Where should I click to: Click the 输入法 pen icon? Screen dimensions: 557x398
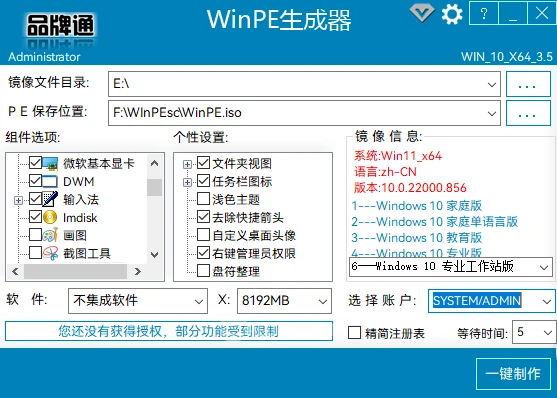(50, 199)
